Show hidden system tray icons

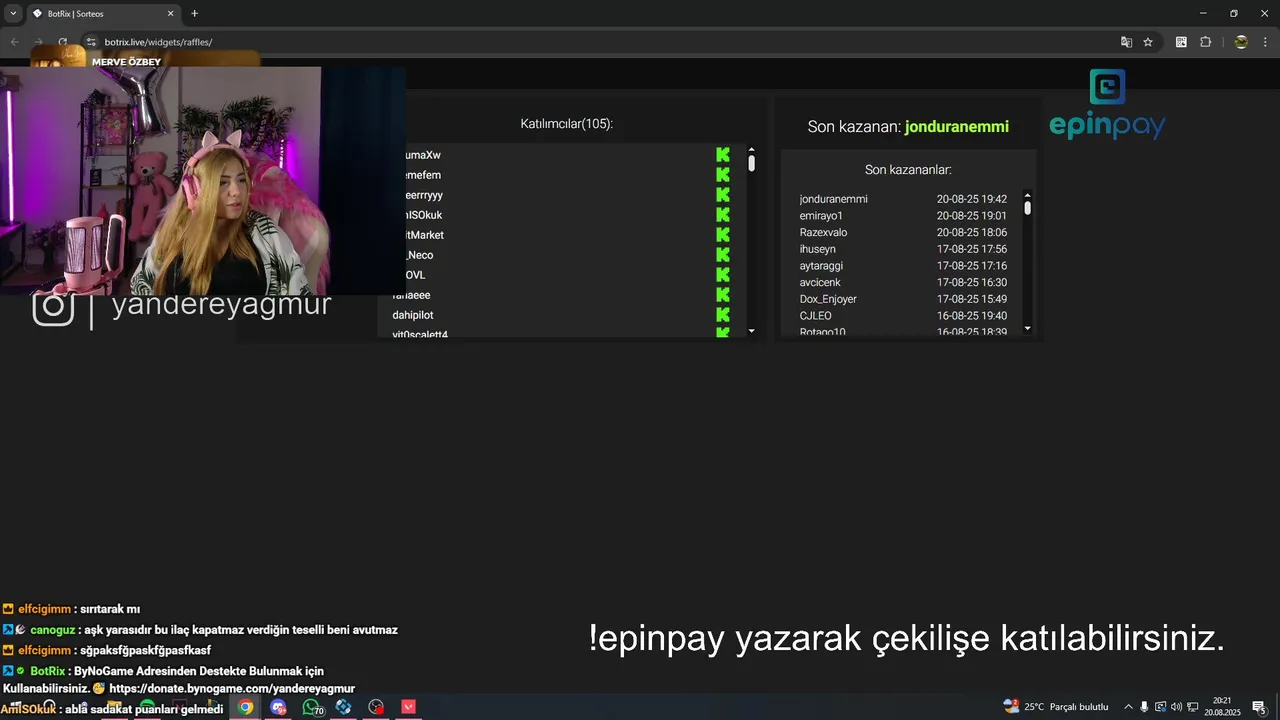[1128, 707]
